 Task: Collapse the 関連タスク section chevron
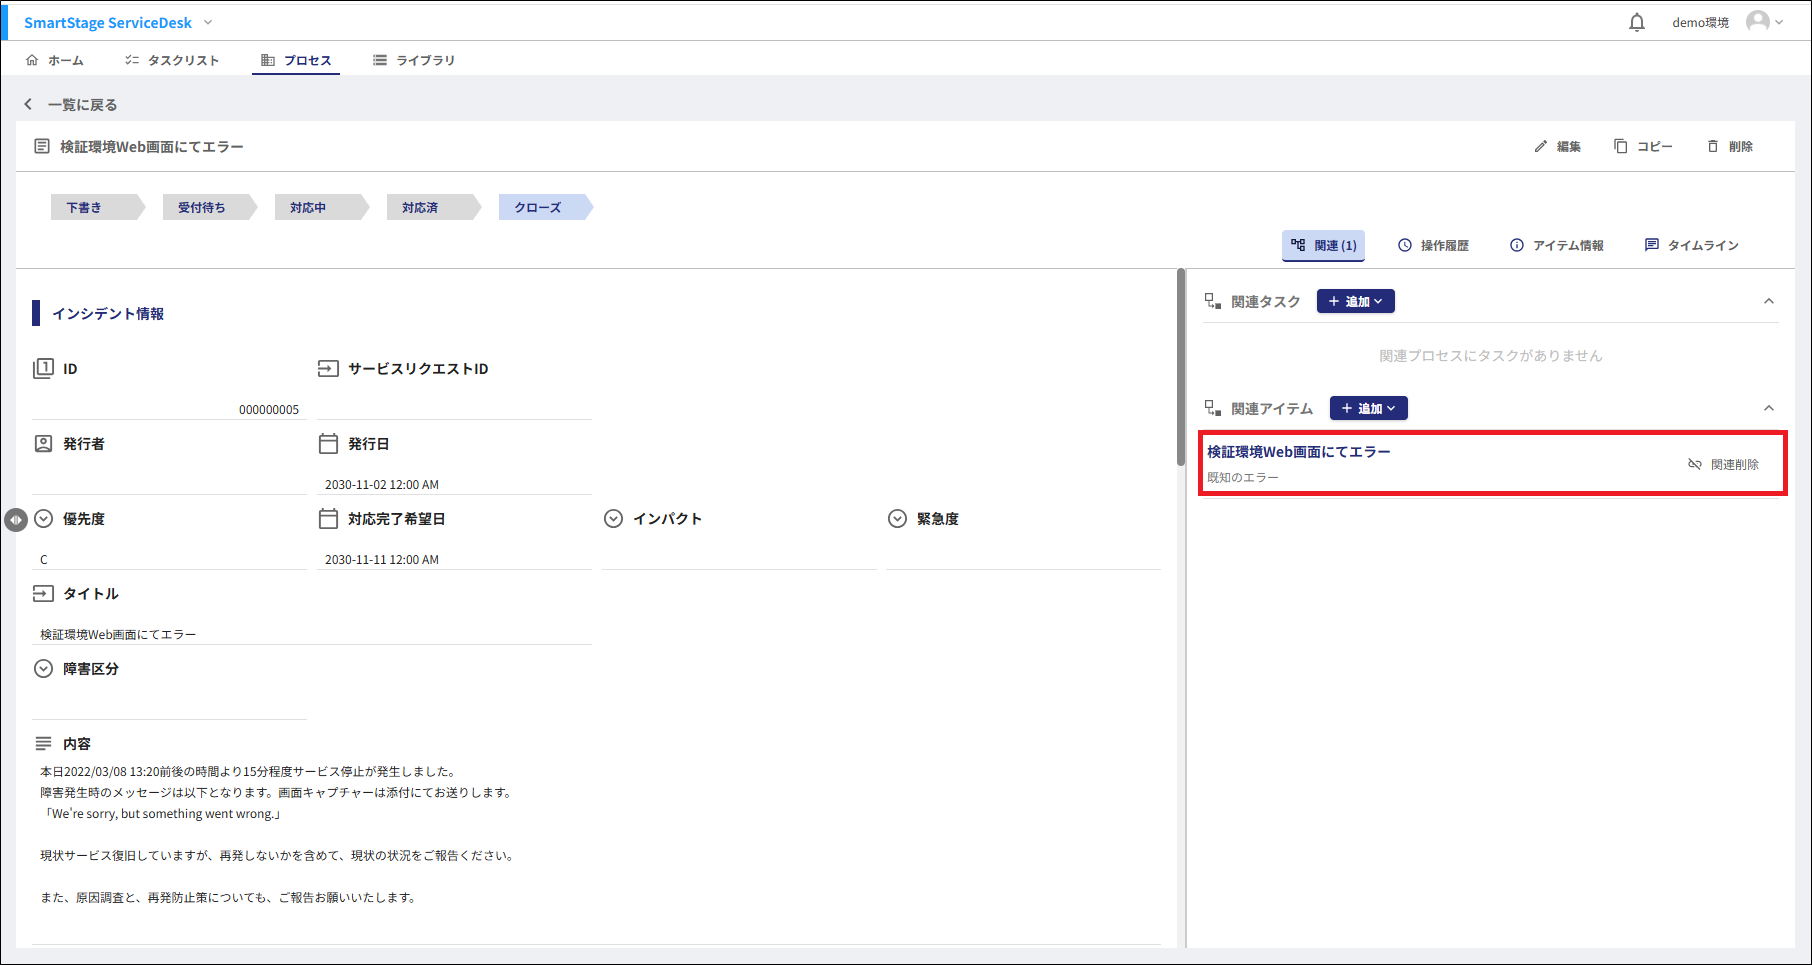tap(1768, 301)
